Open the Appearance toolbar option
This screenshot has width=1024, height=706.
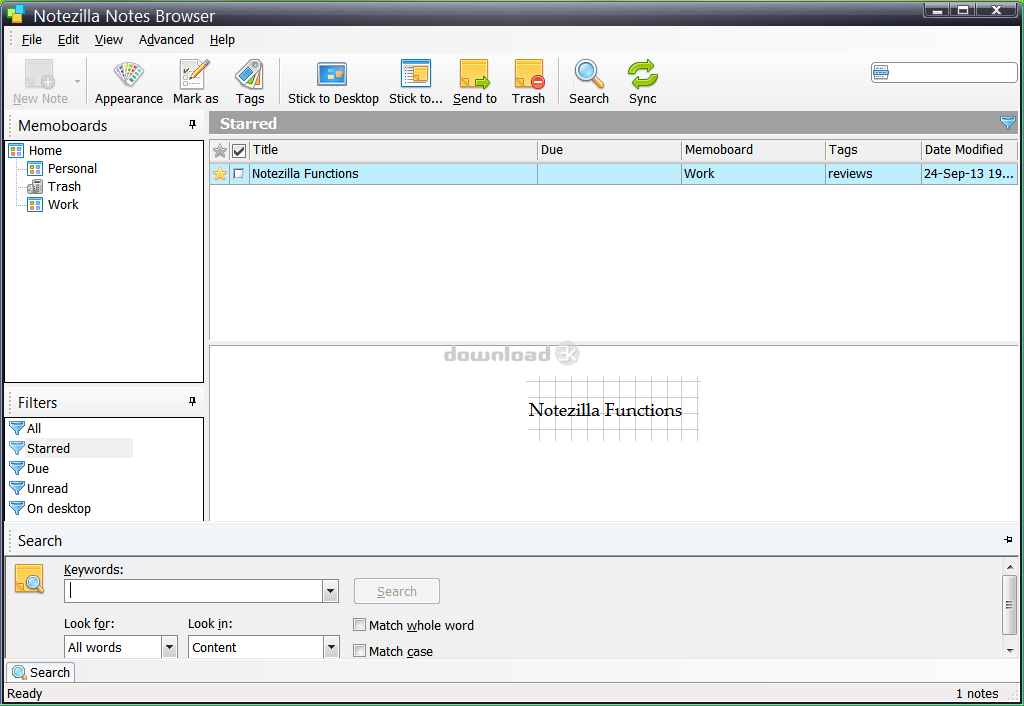pyautogui.click(x=129, y=82)
